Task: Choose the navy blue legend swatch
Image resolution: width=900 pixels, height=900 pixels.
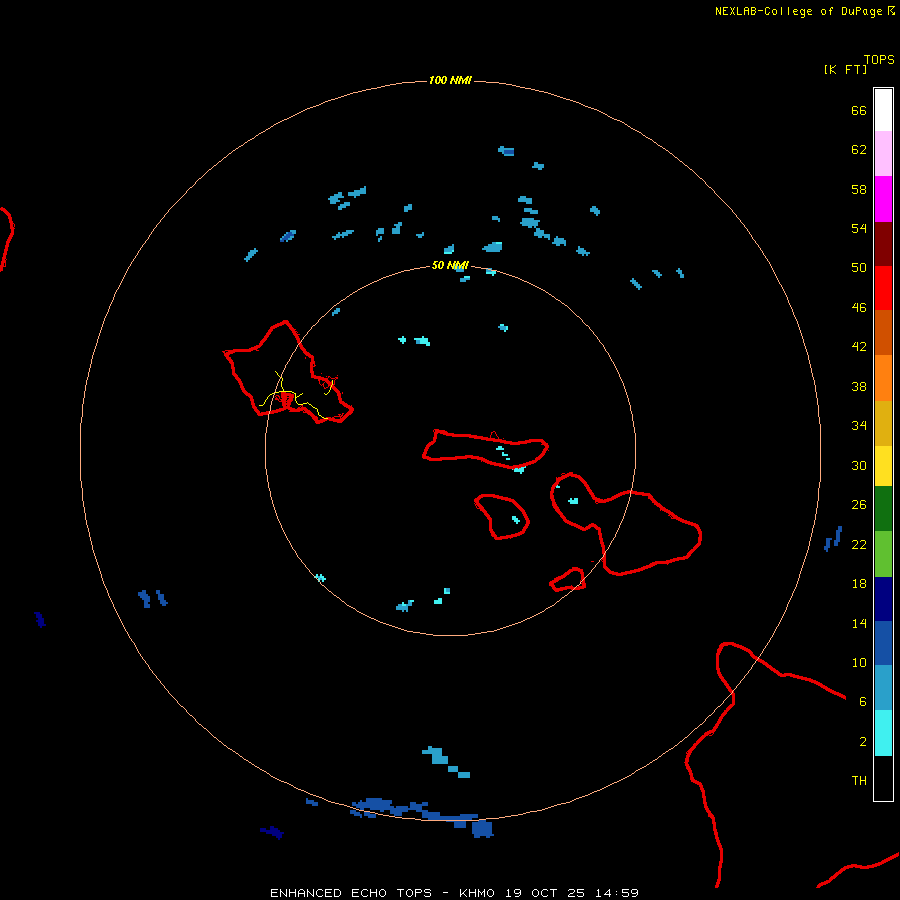Action: tap(883, 599)
